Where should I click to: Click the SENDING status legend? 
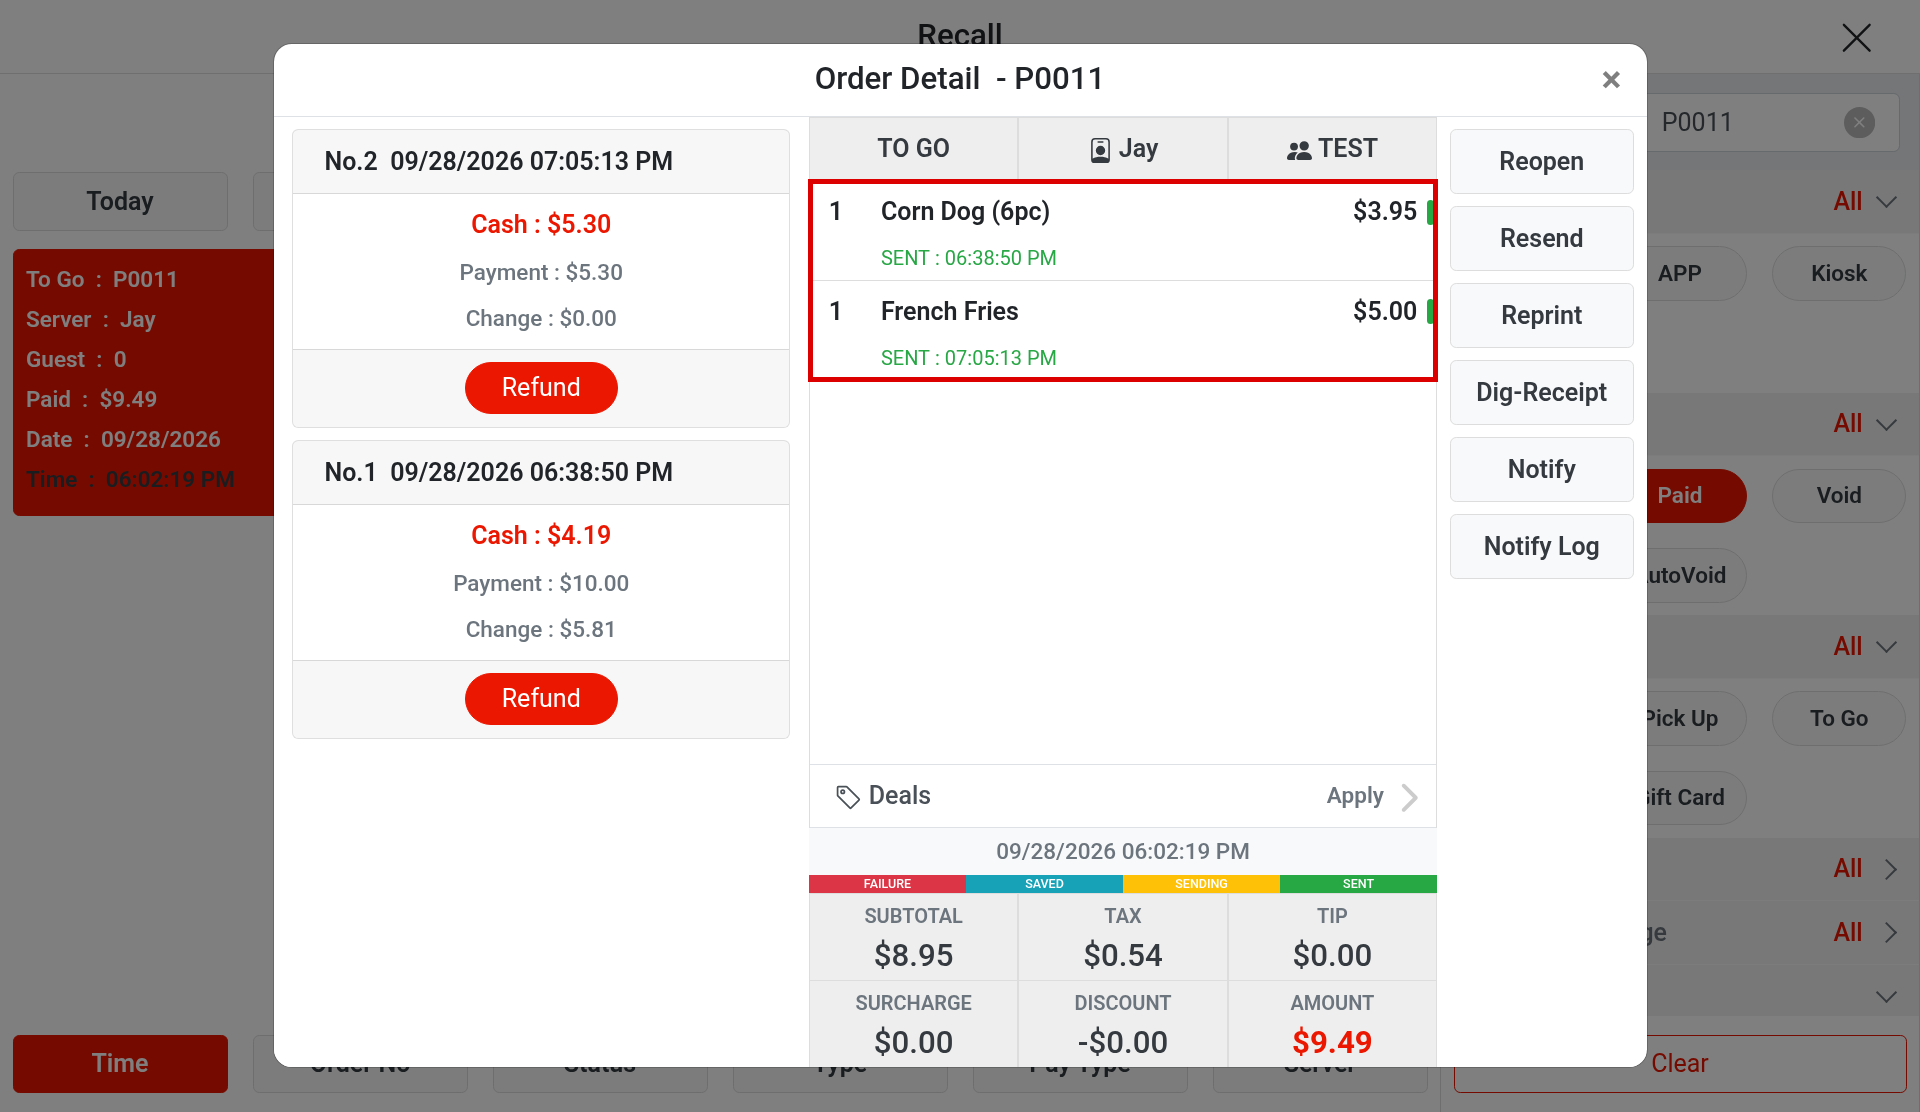1201,884
